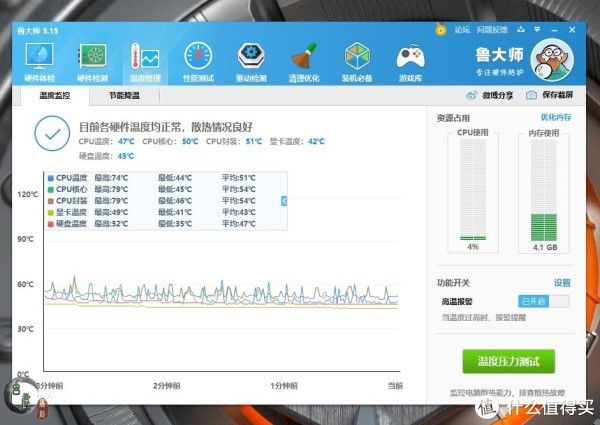Image resolution: width=600 pixels, height=425 pixels.
Task: Toggle the blue CPU温度 legend square
Action: (x=50, y=178)
